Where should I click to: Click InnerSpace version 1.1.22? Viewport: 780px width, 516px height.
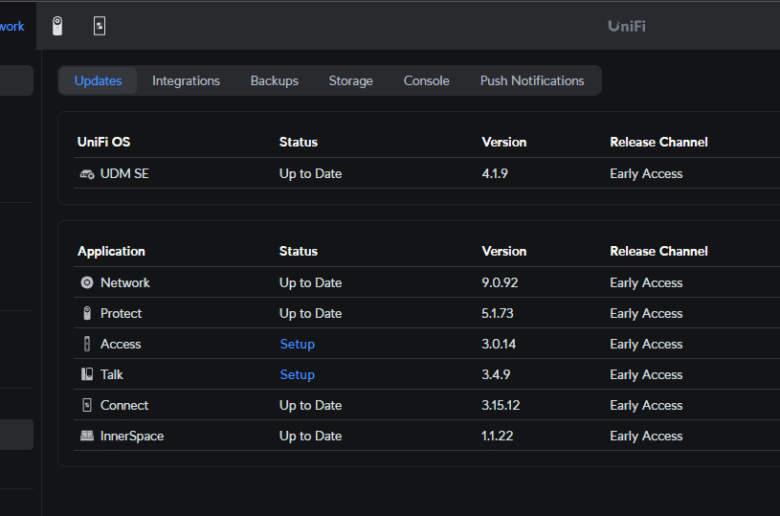point(497,436)
